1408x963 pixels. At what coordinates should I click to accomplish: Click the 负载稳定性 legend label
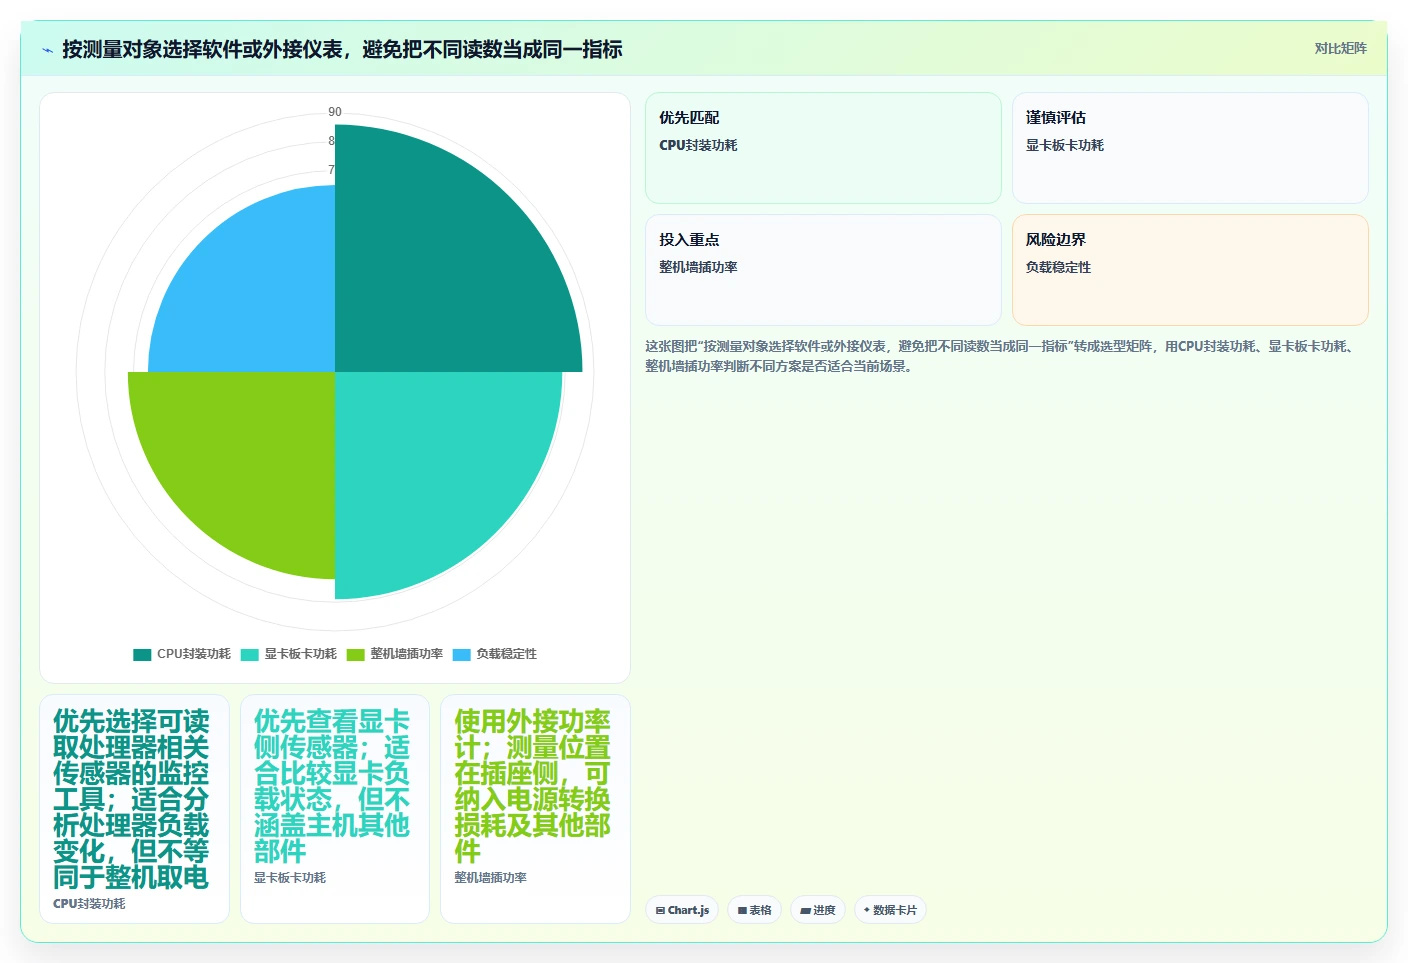(x=506, y=654)
